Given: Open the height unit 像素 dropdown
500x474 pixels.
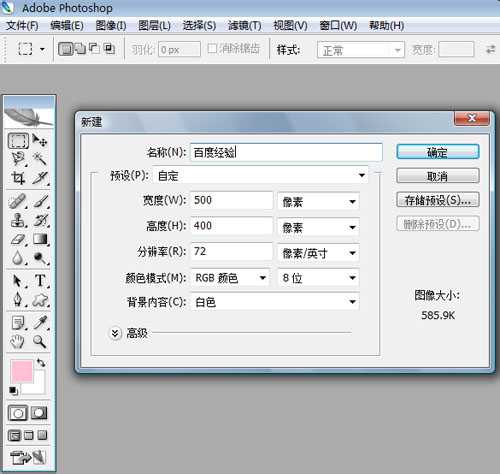Looking at the screenshot, I should (318, 227).
